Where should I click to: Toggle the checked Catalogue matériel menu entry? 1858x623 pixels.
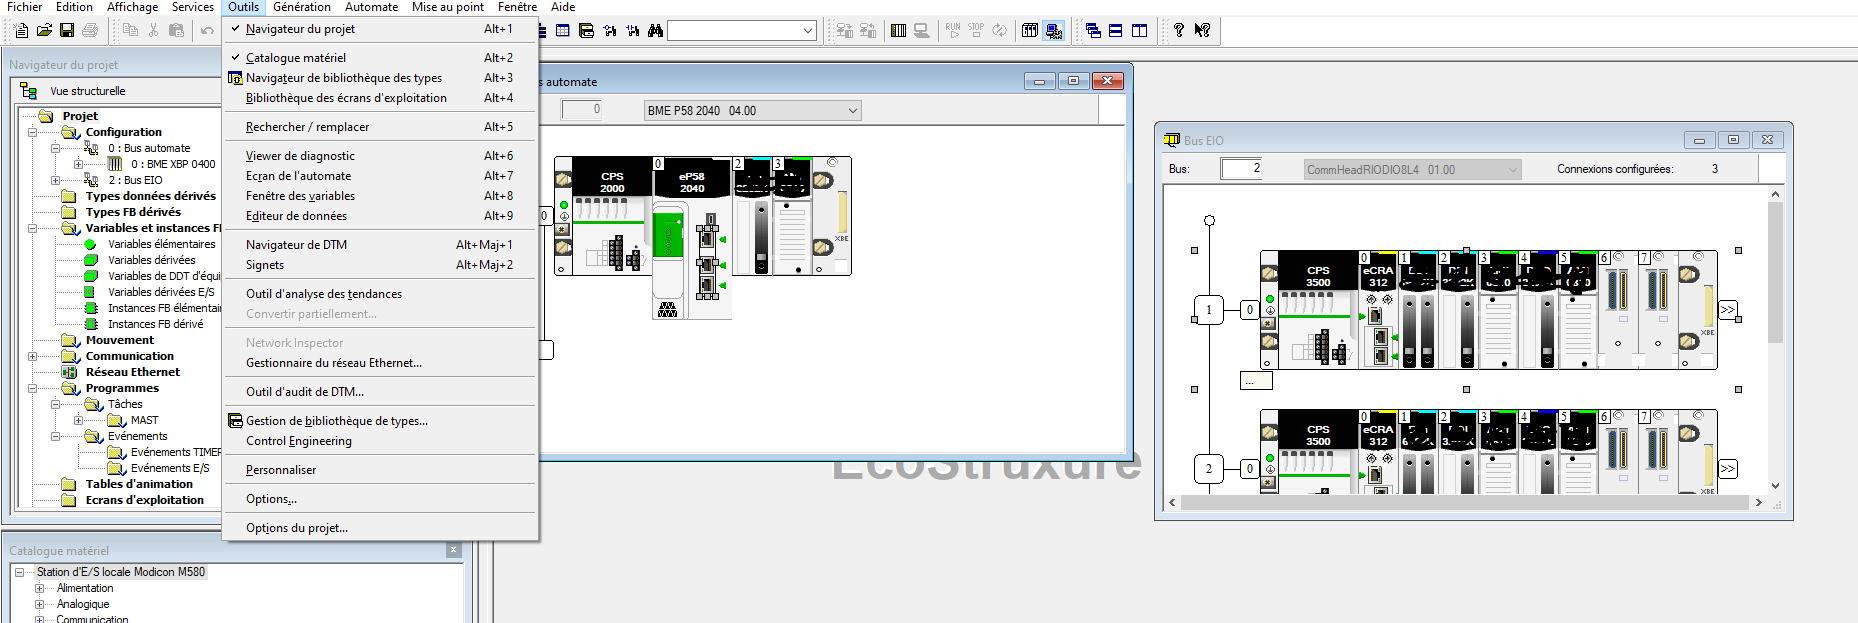(x=296, y=58)
